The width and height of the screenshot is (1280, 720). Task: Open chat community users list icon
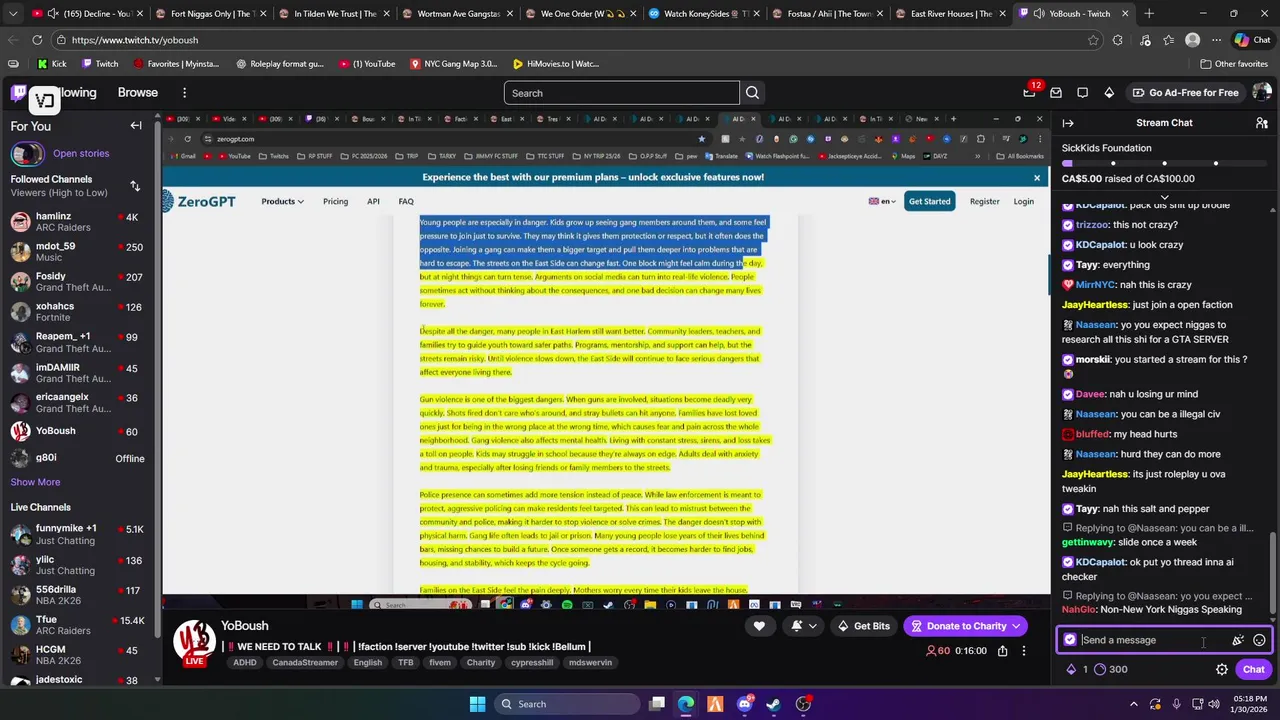click(x=1262, y=123)
